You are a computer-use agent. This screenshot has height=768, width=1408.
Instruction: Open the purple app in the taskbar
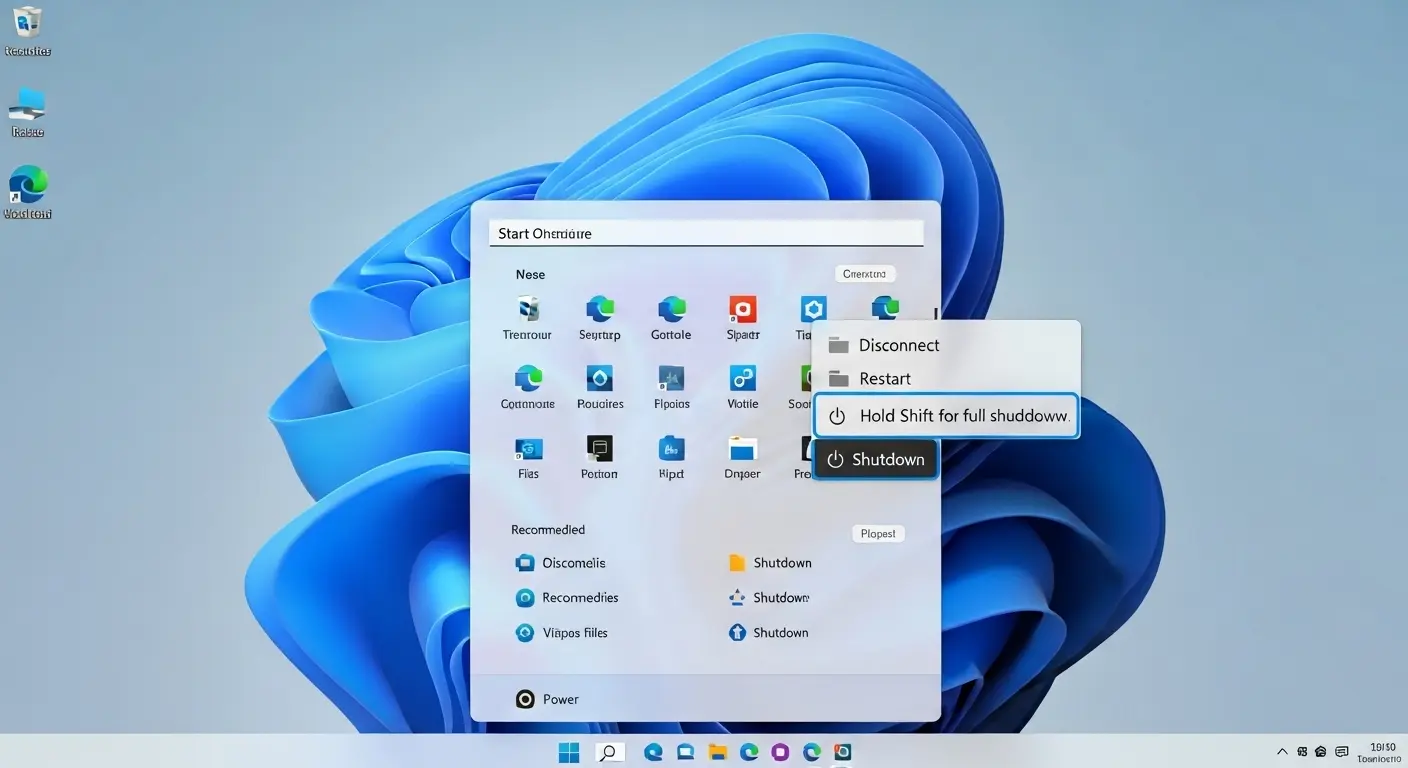(780, 752)
